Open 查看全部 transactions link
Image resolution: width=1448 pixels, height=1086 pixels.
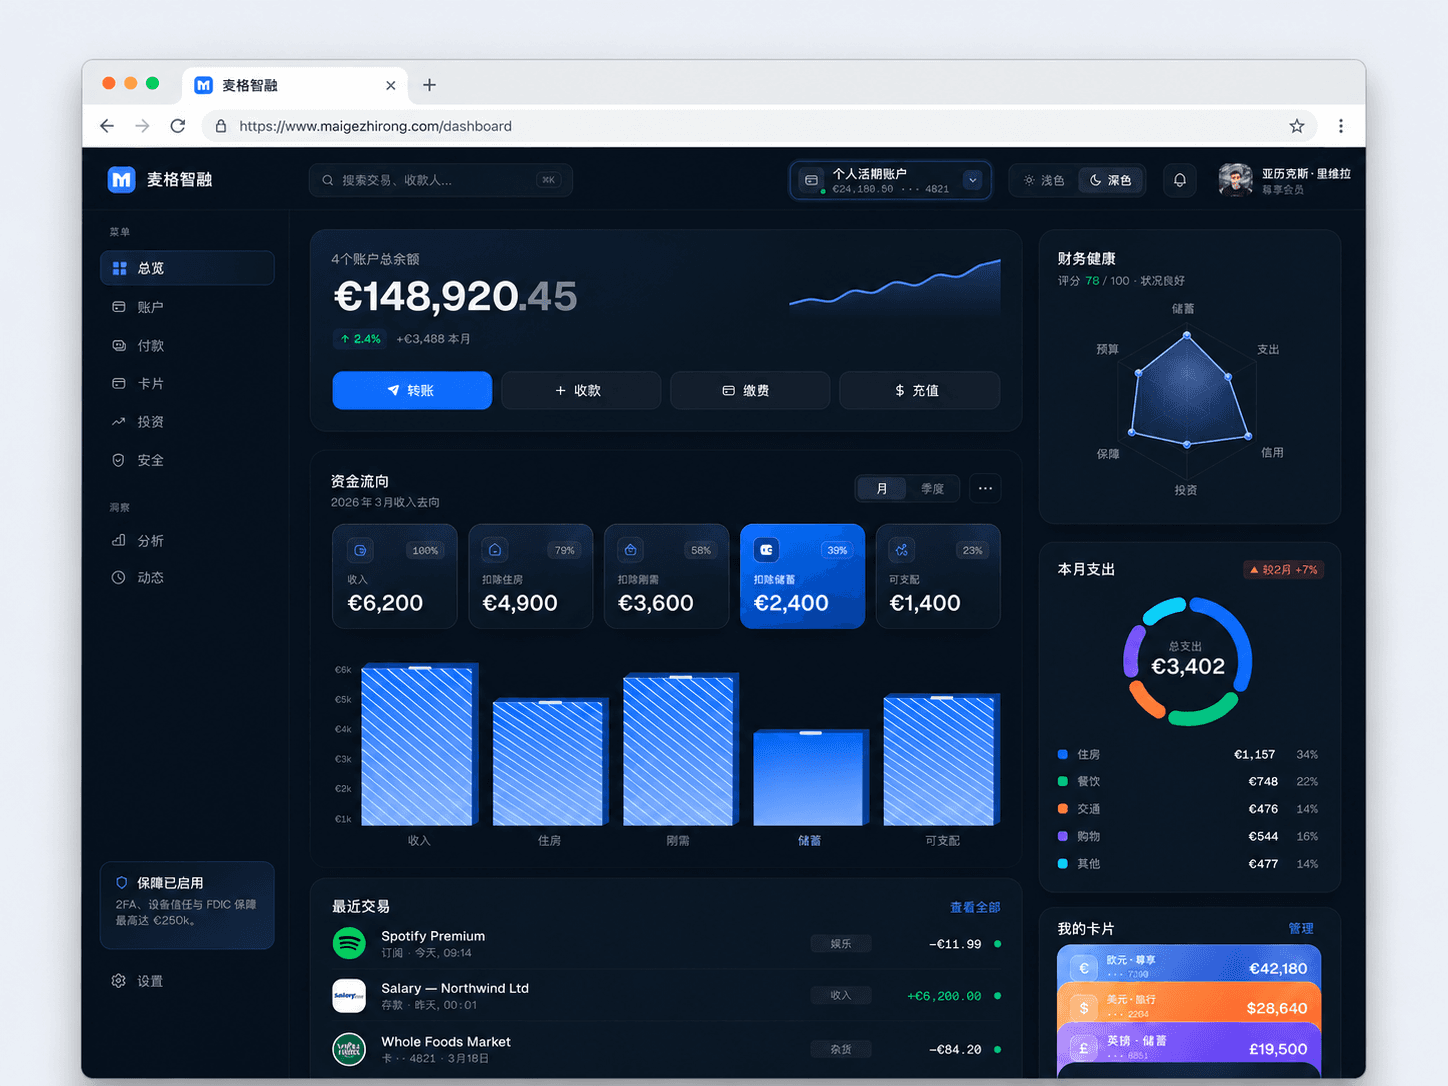click(975, 907)
